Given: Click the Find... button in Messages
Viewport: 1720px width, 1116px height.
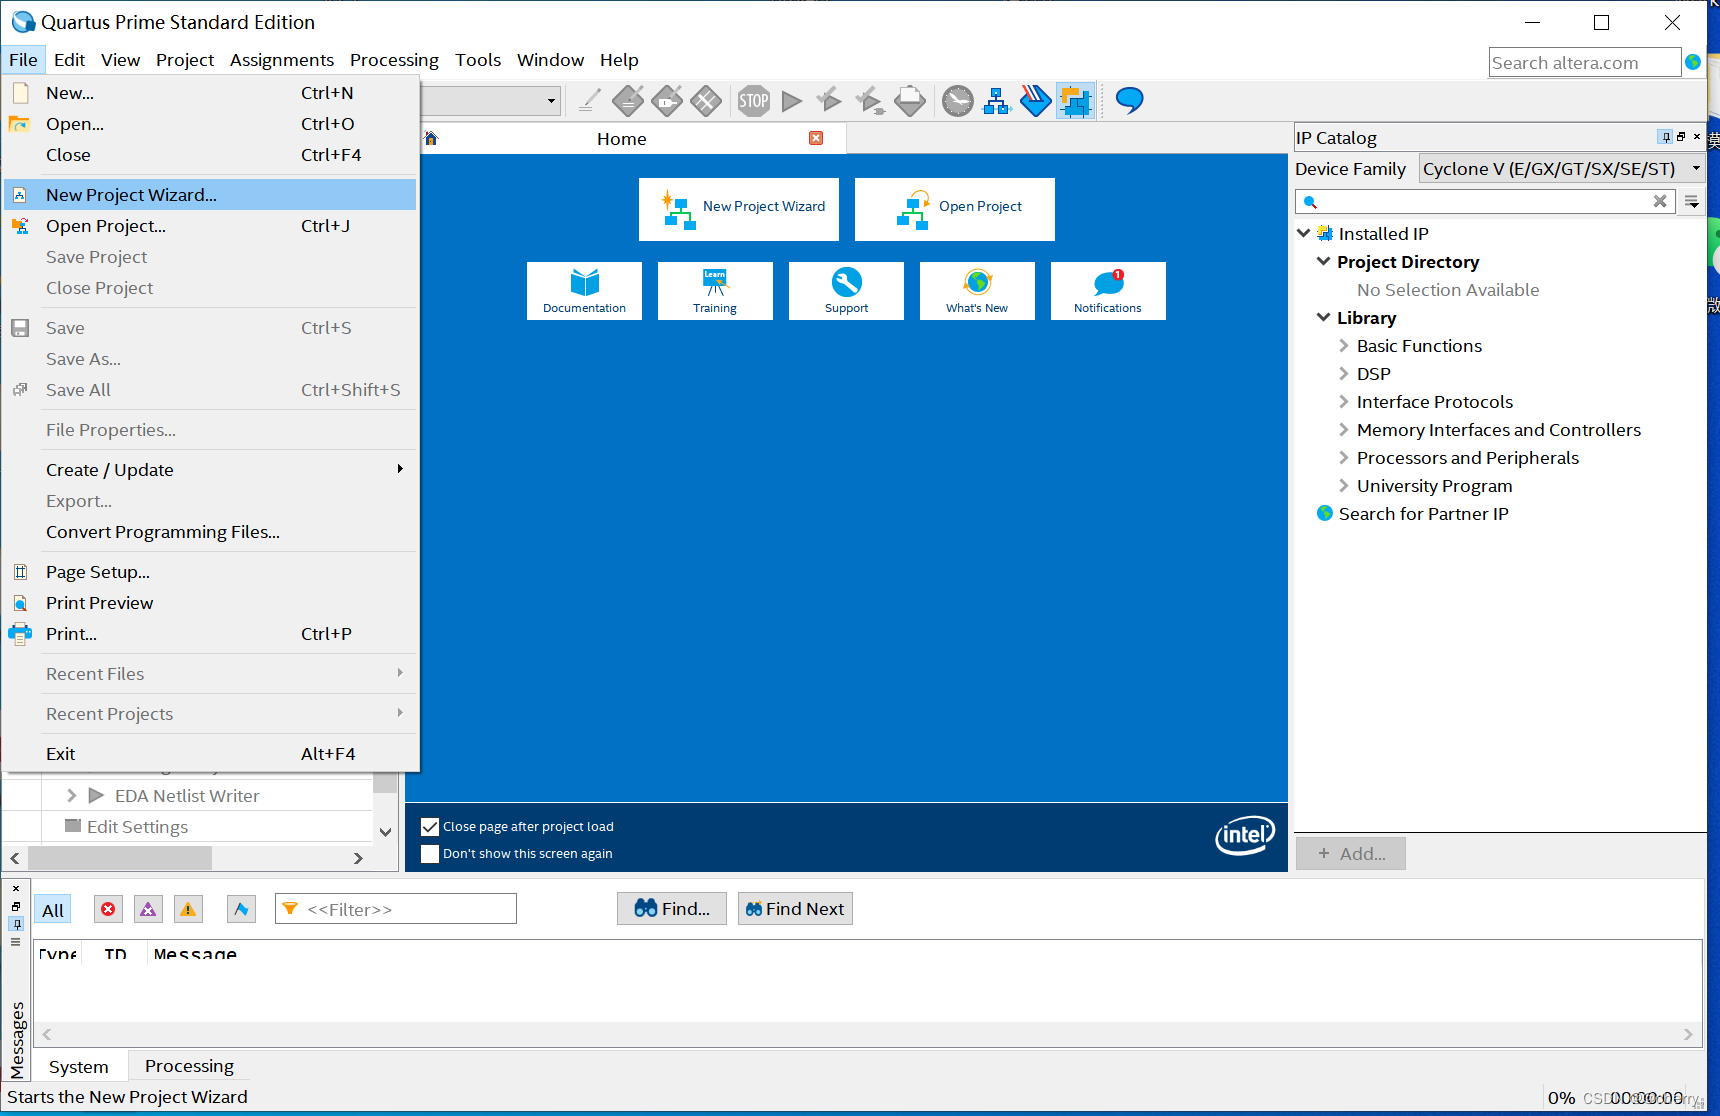Looking at the screenshot, I should (x=672, y=908).
